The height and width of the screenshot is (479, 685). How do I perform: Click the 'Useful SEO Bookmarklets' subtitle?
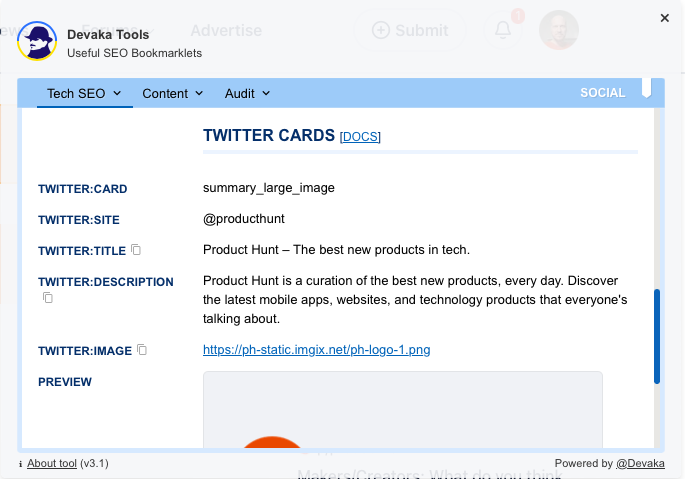[135, 53]
